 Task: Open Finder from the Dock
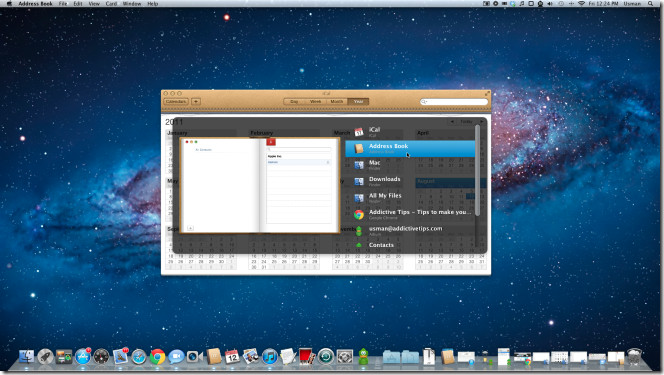coord(26,357)
